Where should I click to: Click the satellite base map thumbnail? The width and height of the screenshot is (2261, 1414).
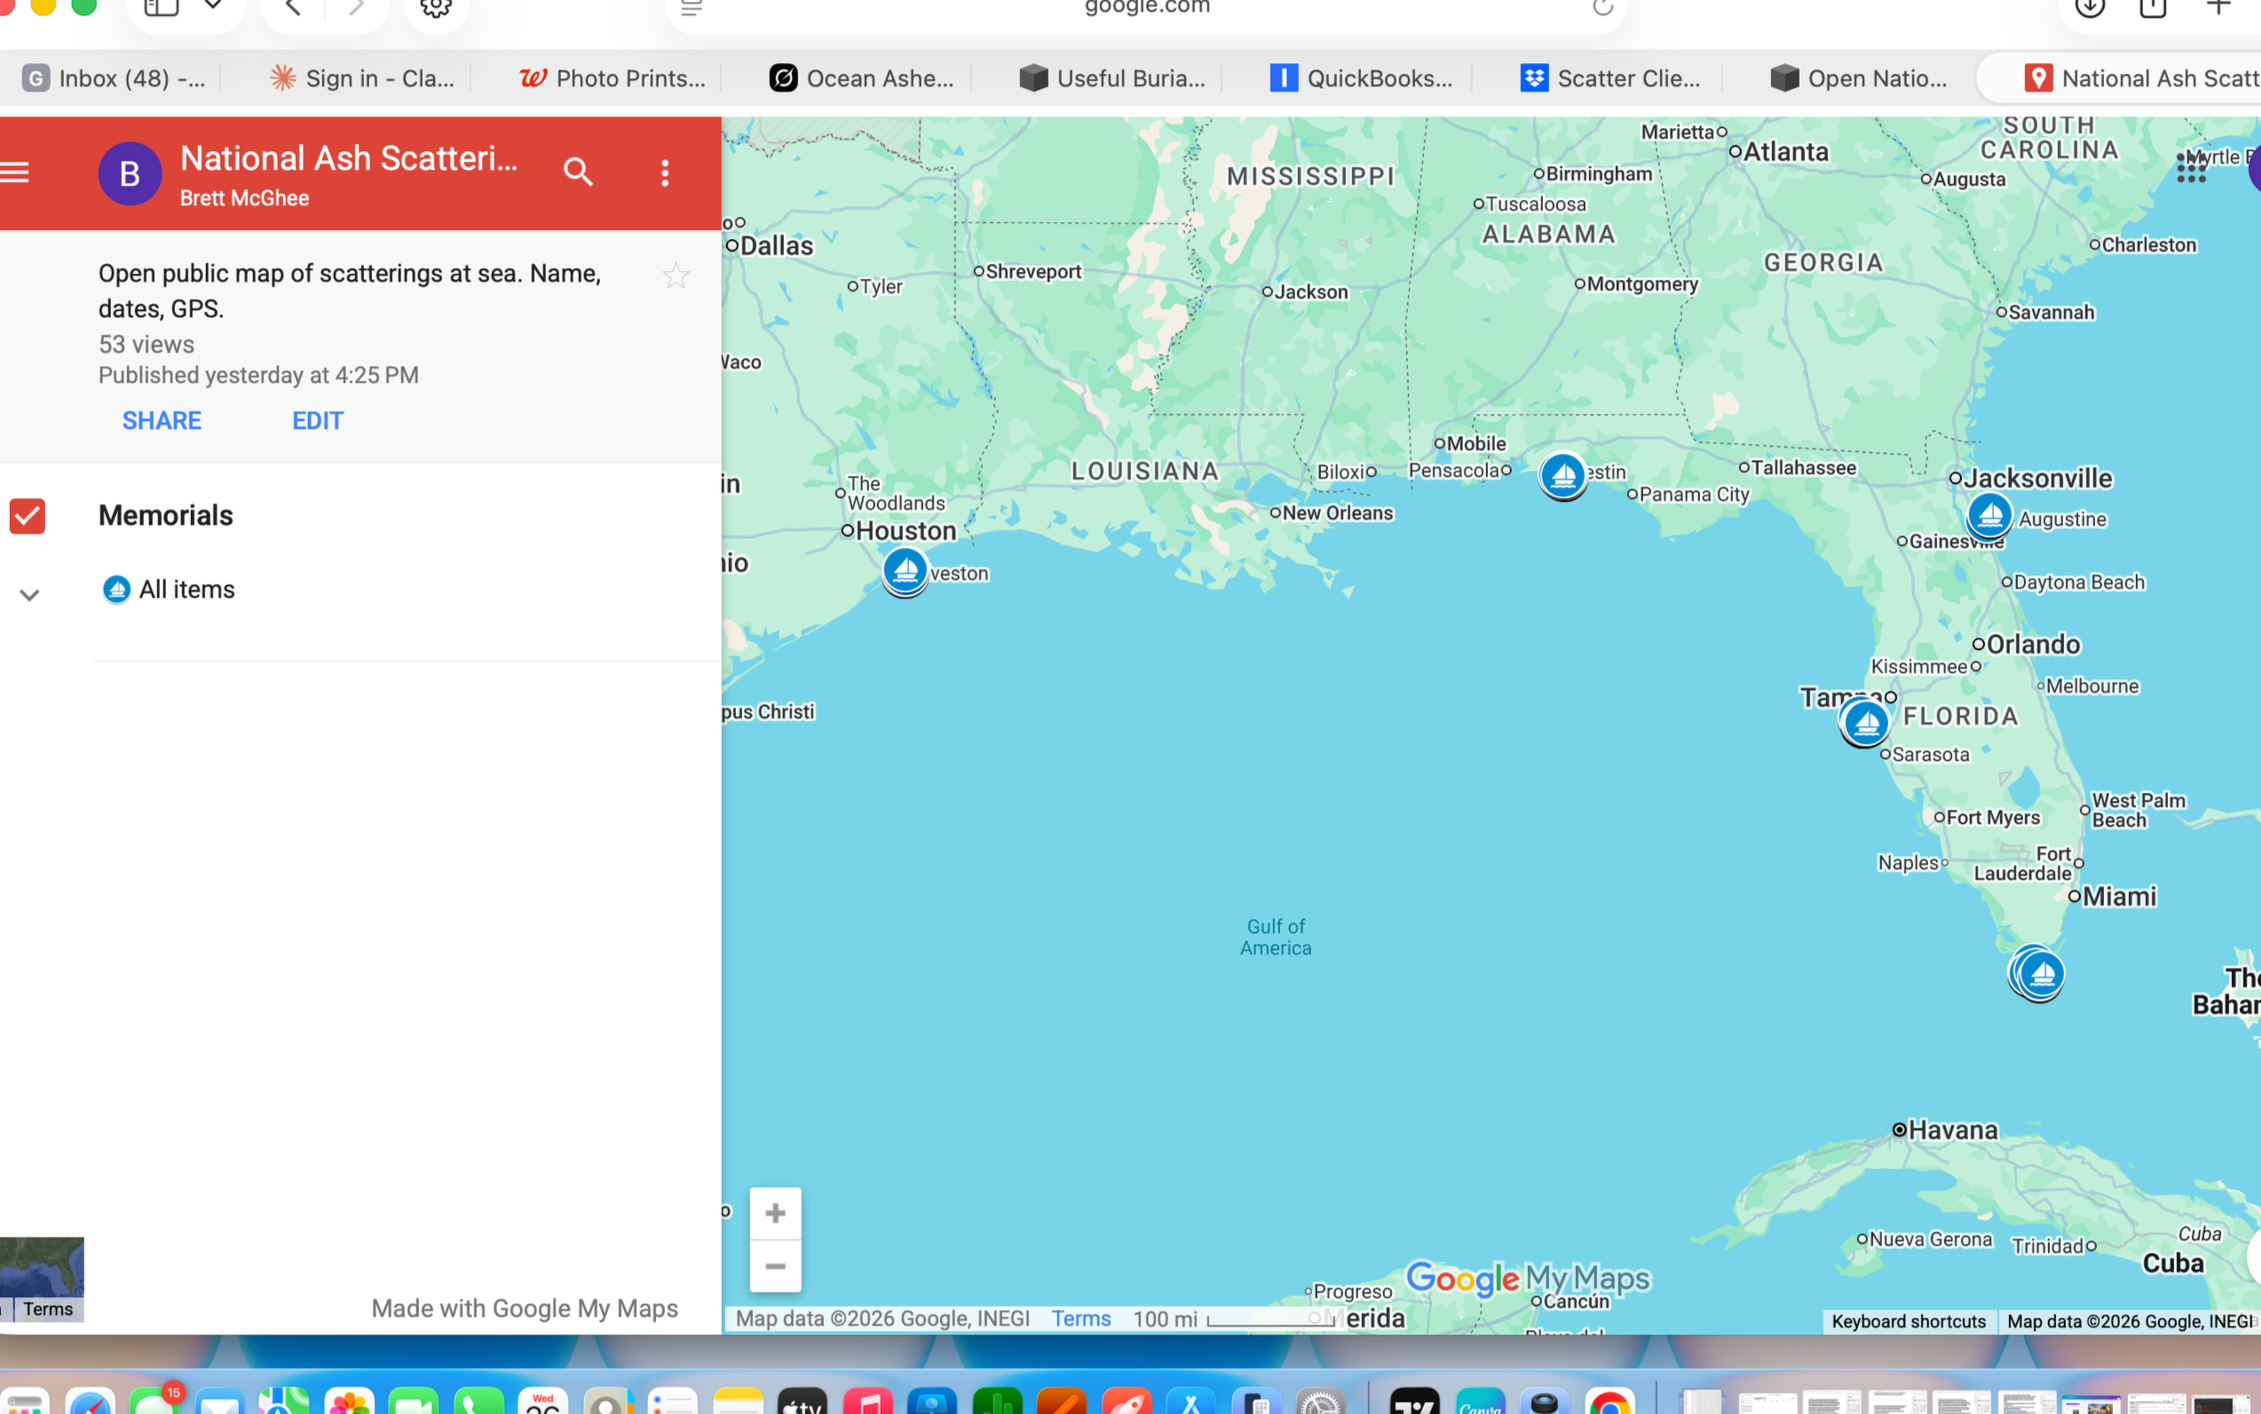(42, 1267)
